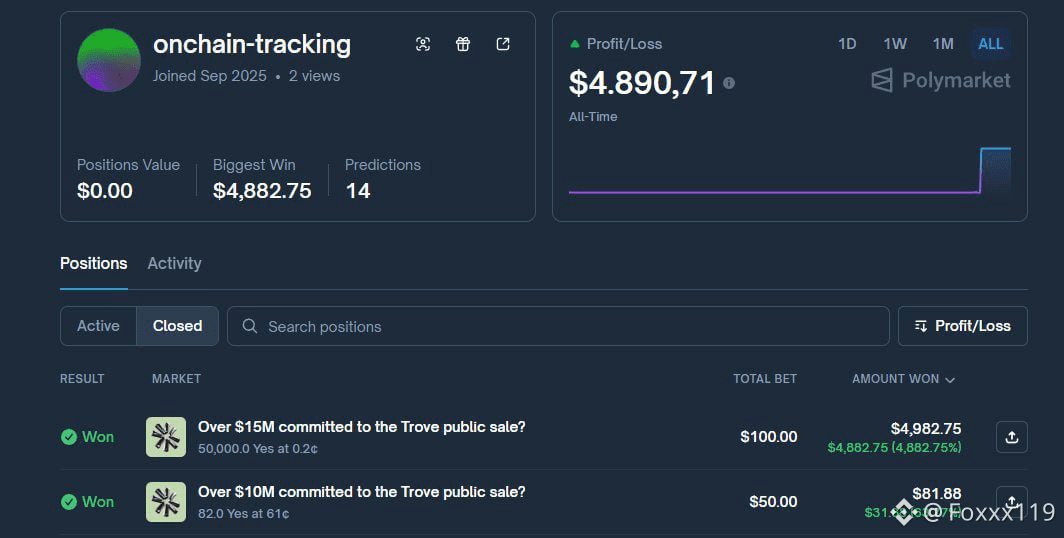Screen dimensions: 1064x538
Task: Click the $15M Trove market thumbnail icon
Action: coord(166,437)
